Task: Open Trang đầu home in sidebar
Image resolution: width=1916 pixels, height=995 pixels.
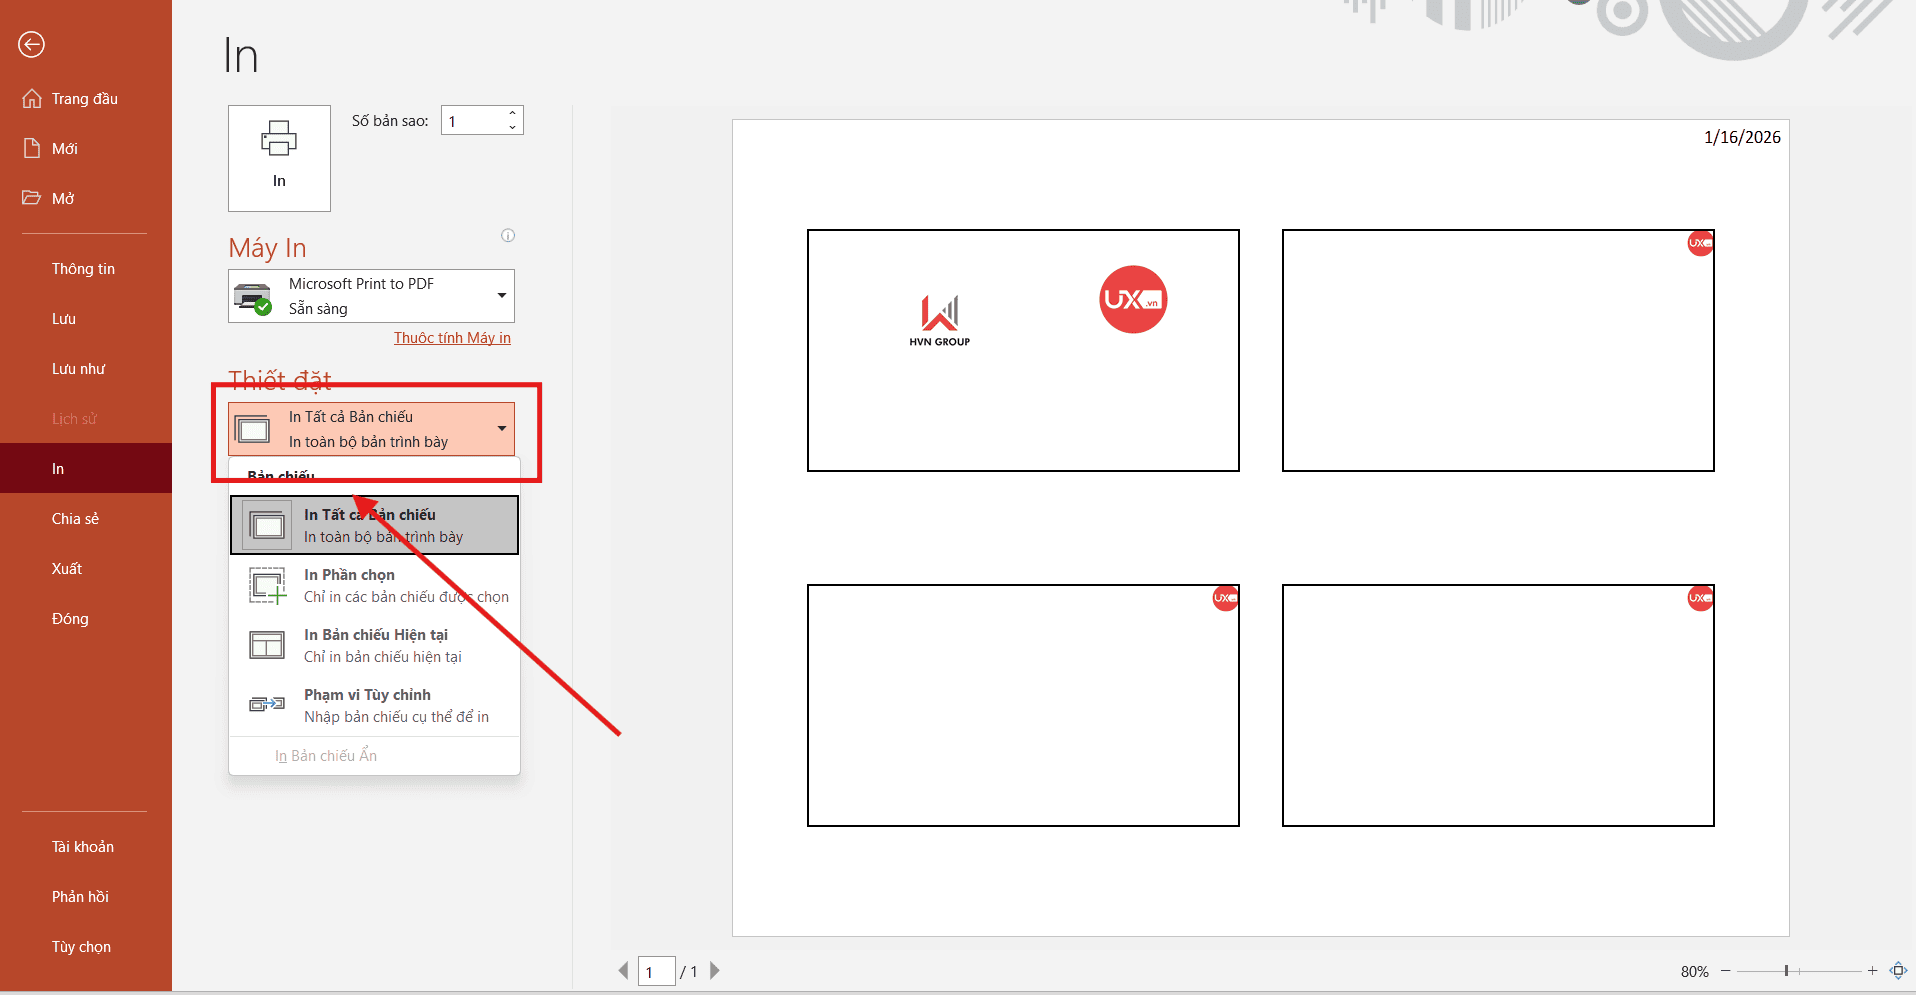Action: tap(84, 99)
